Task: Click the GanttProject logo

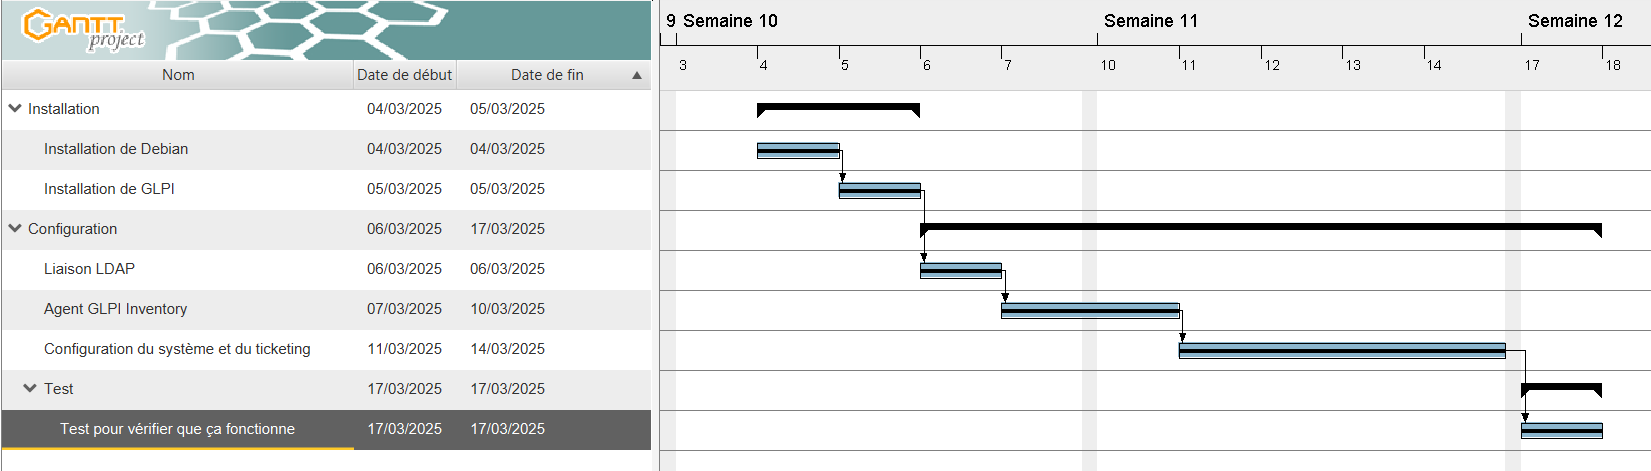Action: (84, 29)
